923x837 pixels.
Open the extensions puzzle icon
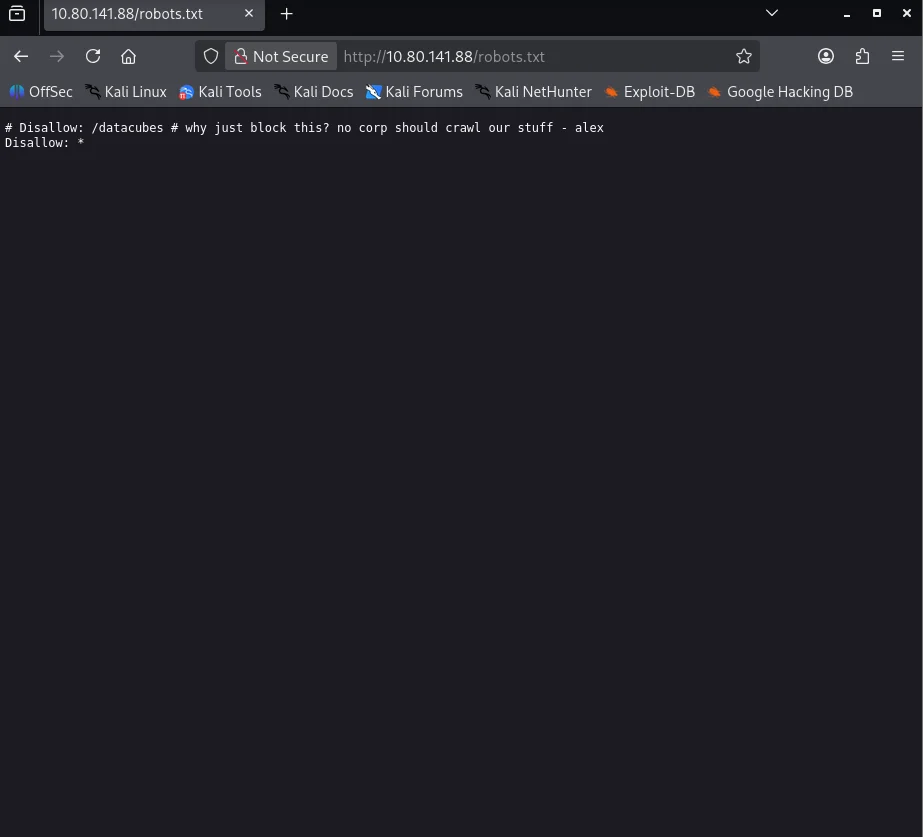tap(862, 56)
